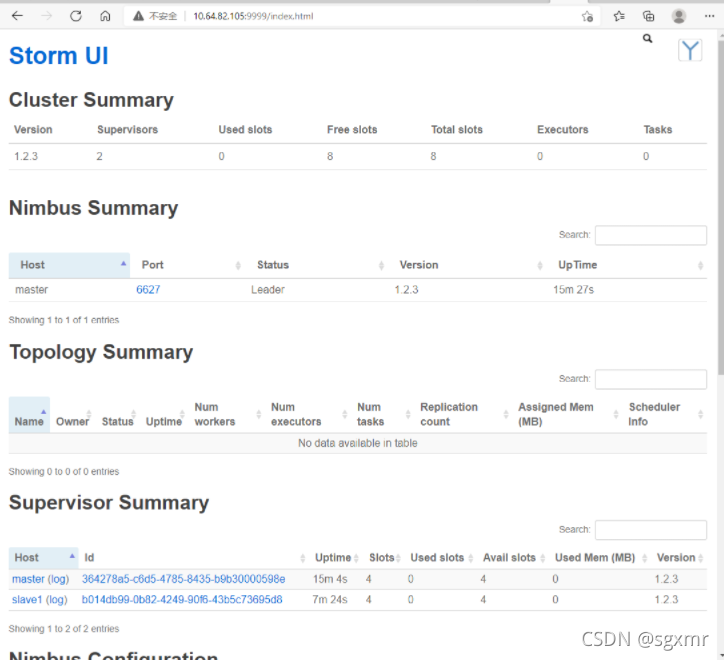Sort topologies by Name column
Image resolution: width=724 pixels, height=660 pixels.
click(x=29, y=414)
